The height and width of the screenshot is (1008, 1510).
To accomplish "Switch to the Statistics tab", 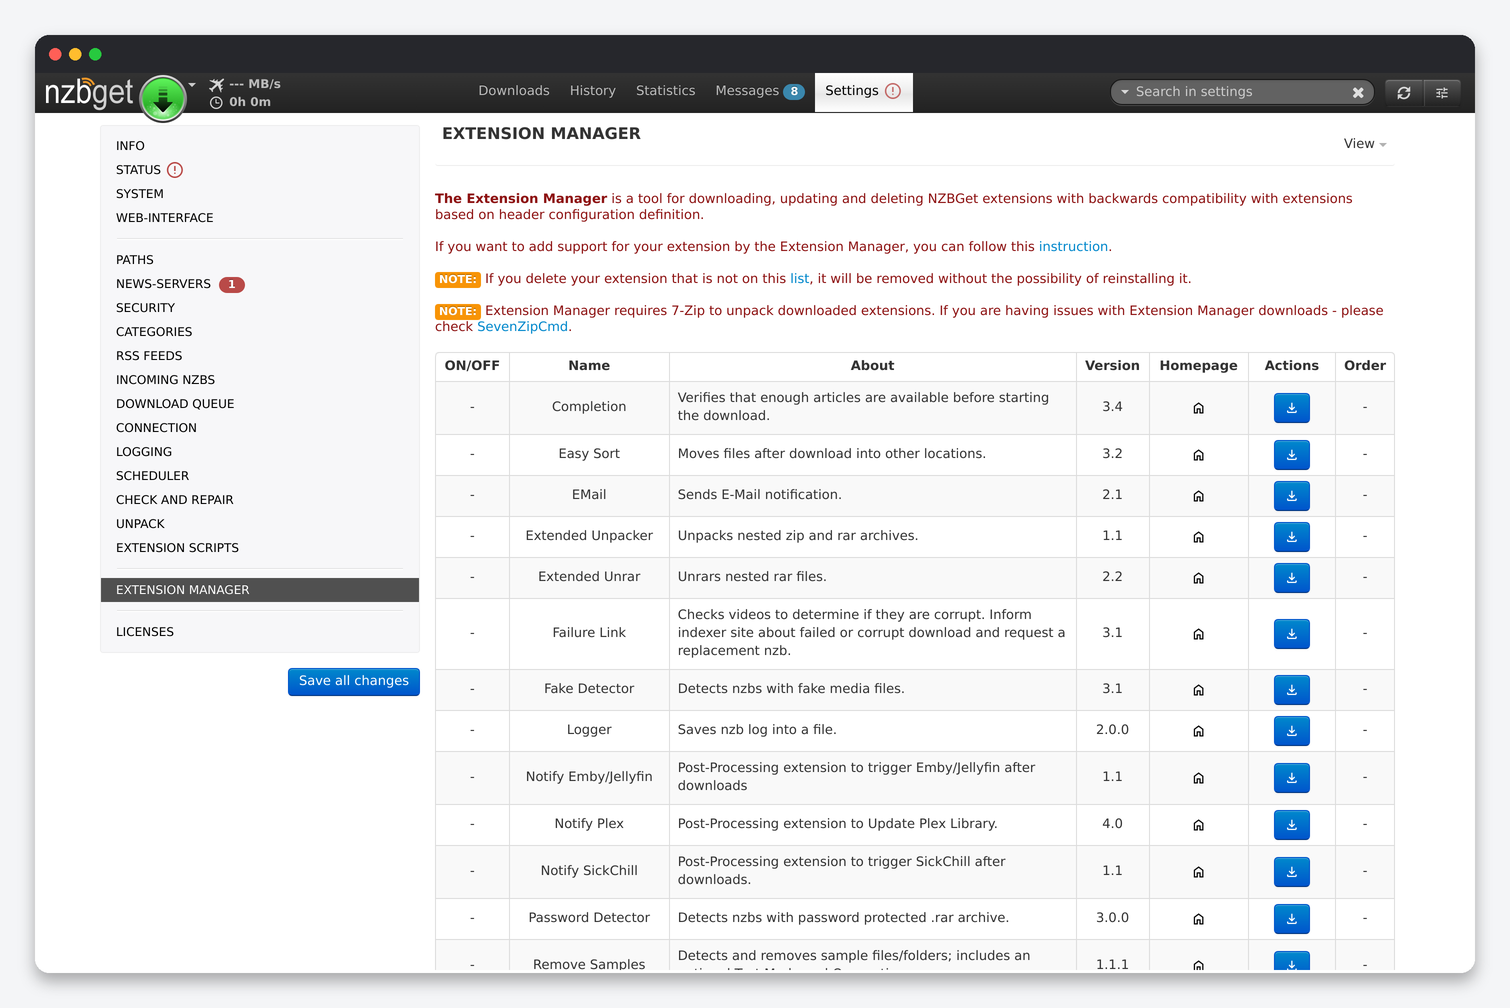I will [665, 91].
